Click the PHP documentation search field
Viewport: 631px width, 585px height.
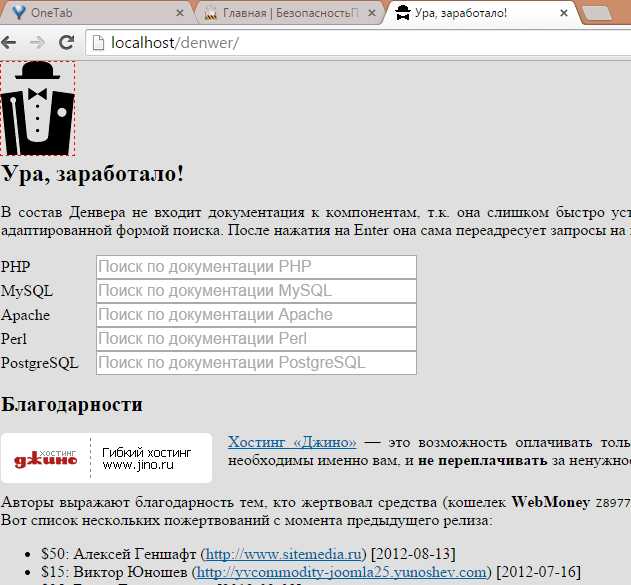[256, 267]
